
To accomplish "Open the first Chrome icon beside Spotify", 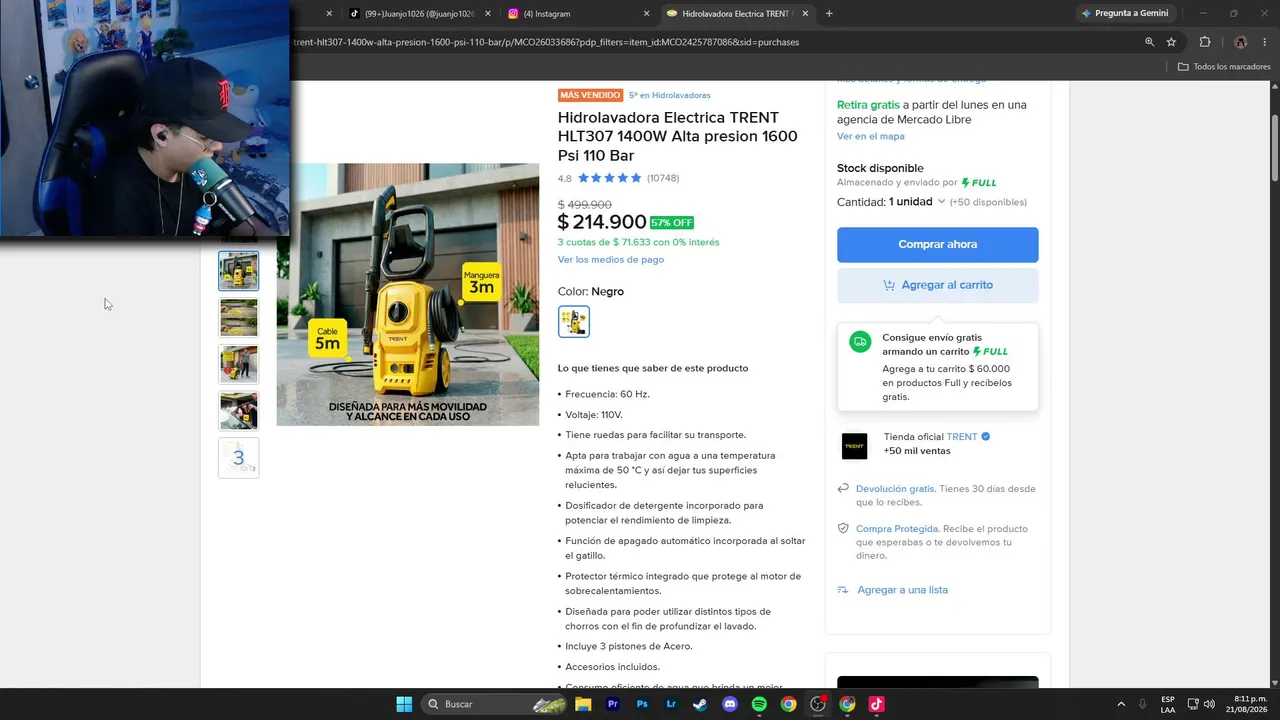I will (x=788, y=704).
